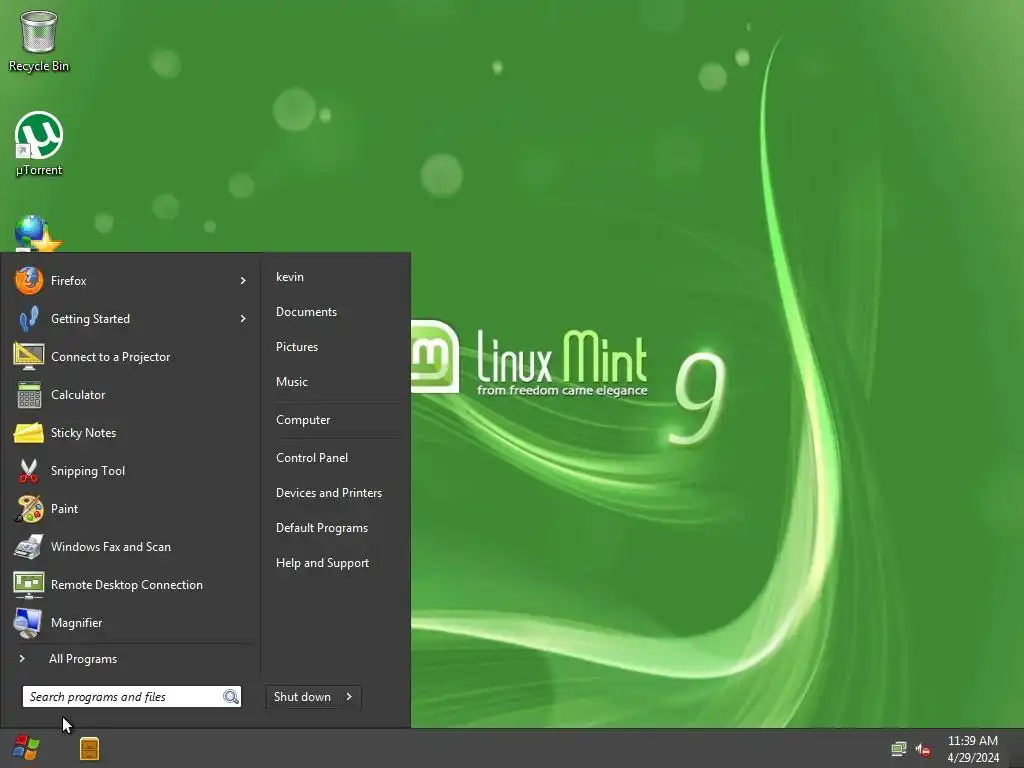Click the search magnifying glass icon
The height and width of the screenshot is (768, 1024).
[231, 697]
